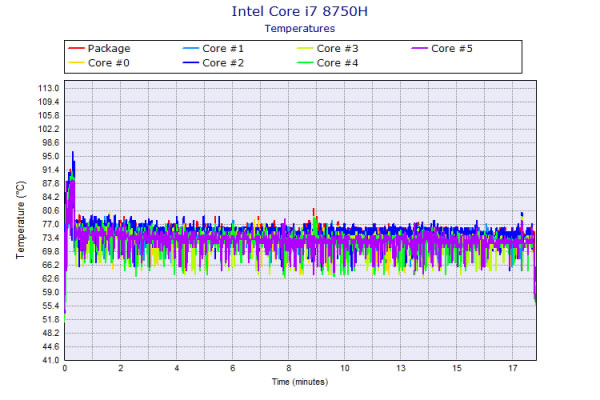Click the 13 tick on the time axis
The width and height of the screenshot is (600, 400).
point(401,368)
